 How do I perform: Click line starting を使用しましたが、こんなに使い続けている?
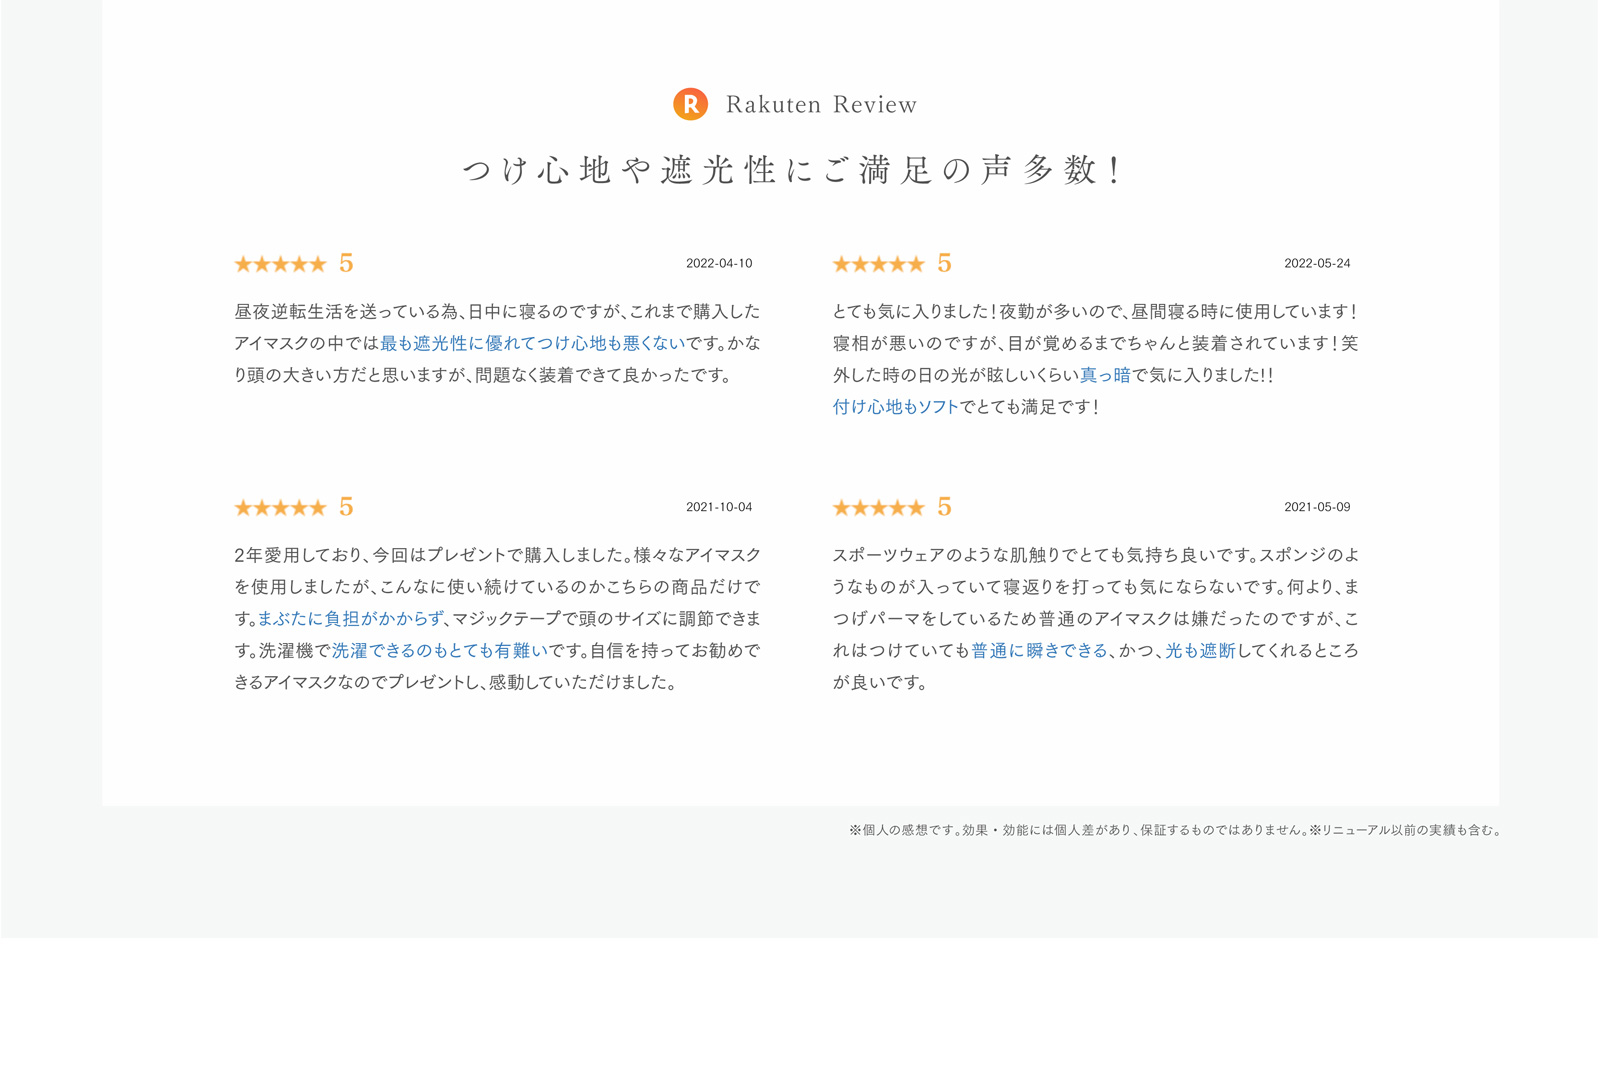pos(498,587)
